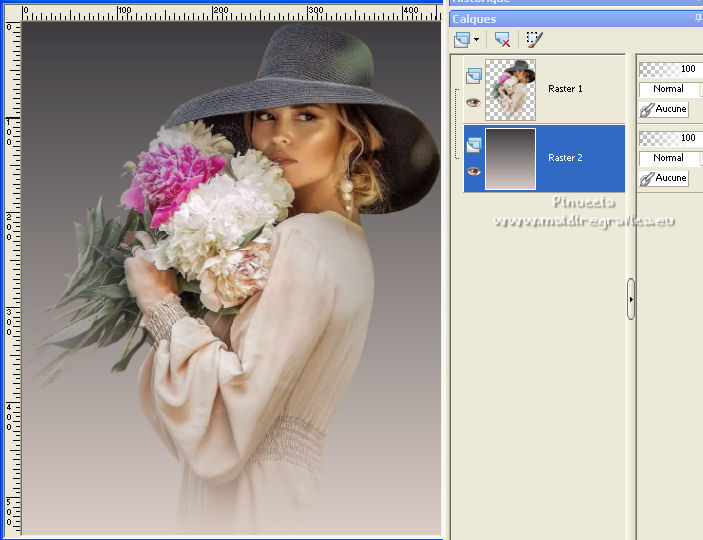
Task: Click the Raster 2 layer type icon
Action: coord(474,145)
